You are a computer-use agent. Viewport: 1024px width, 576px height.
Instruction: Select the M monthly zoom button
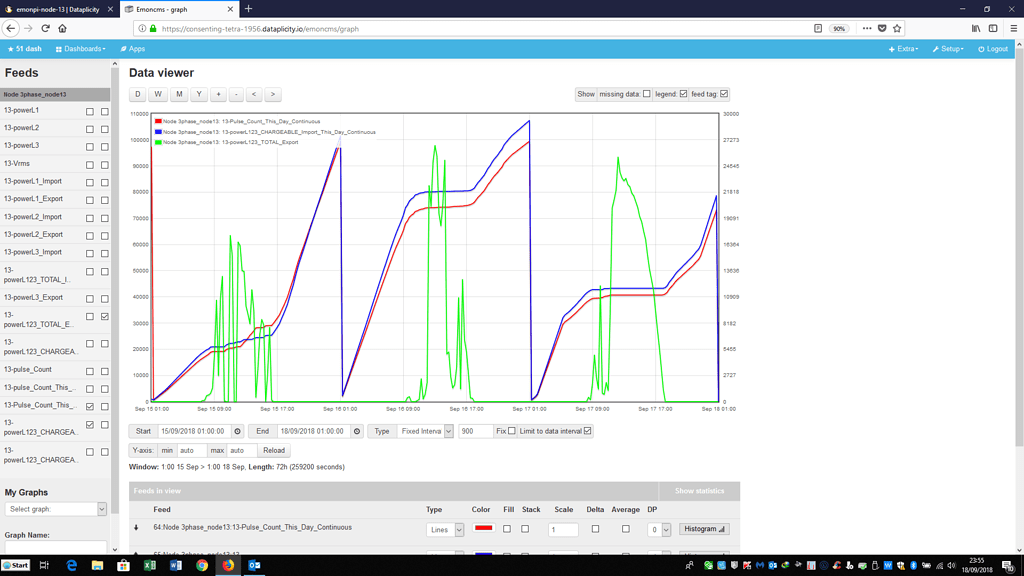tap(177, 94)
